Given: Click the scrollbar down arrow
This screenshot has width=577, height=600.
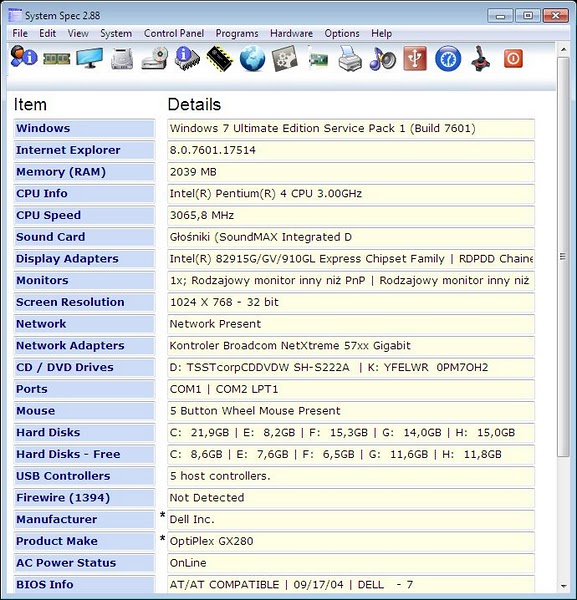Looking at the screenshot, I should click(x=563, y=586).
